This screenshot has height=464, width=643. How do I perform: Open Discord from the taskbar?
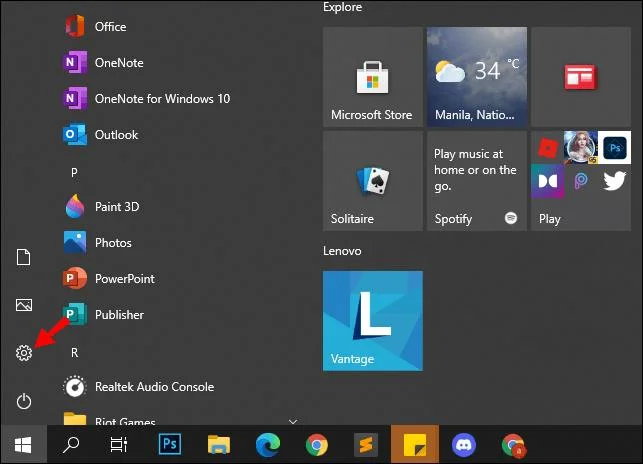(x=464, y=445)
